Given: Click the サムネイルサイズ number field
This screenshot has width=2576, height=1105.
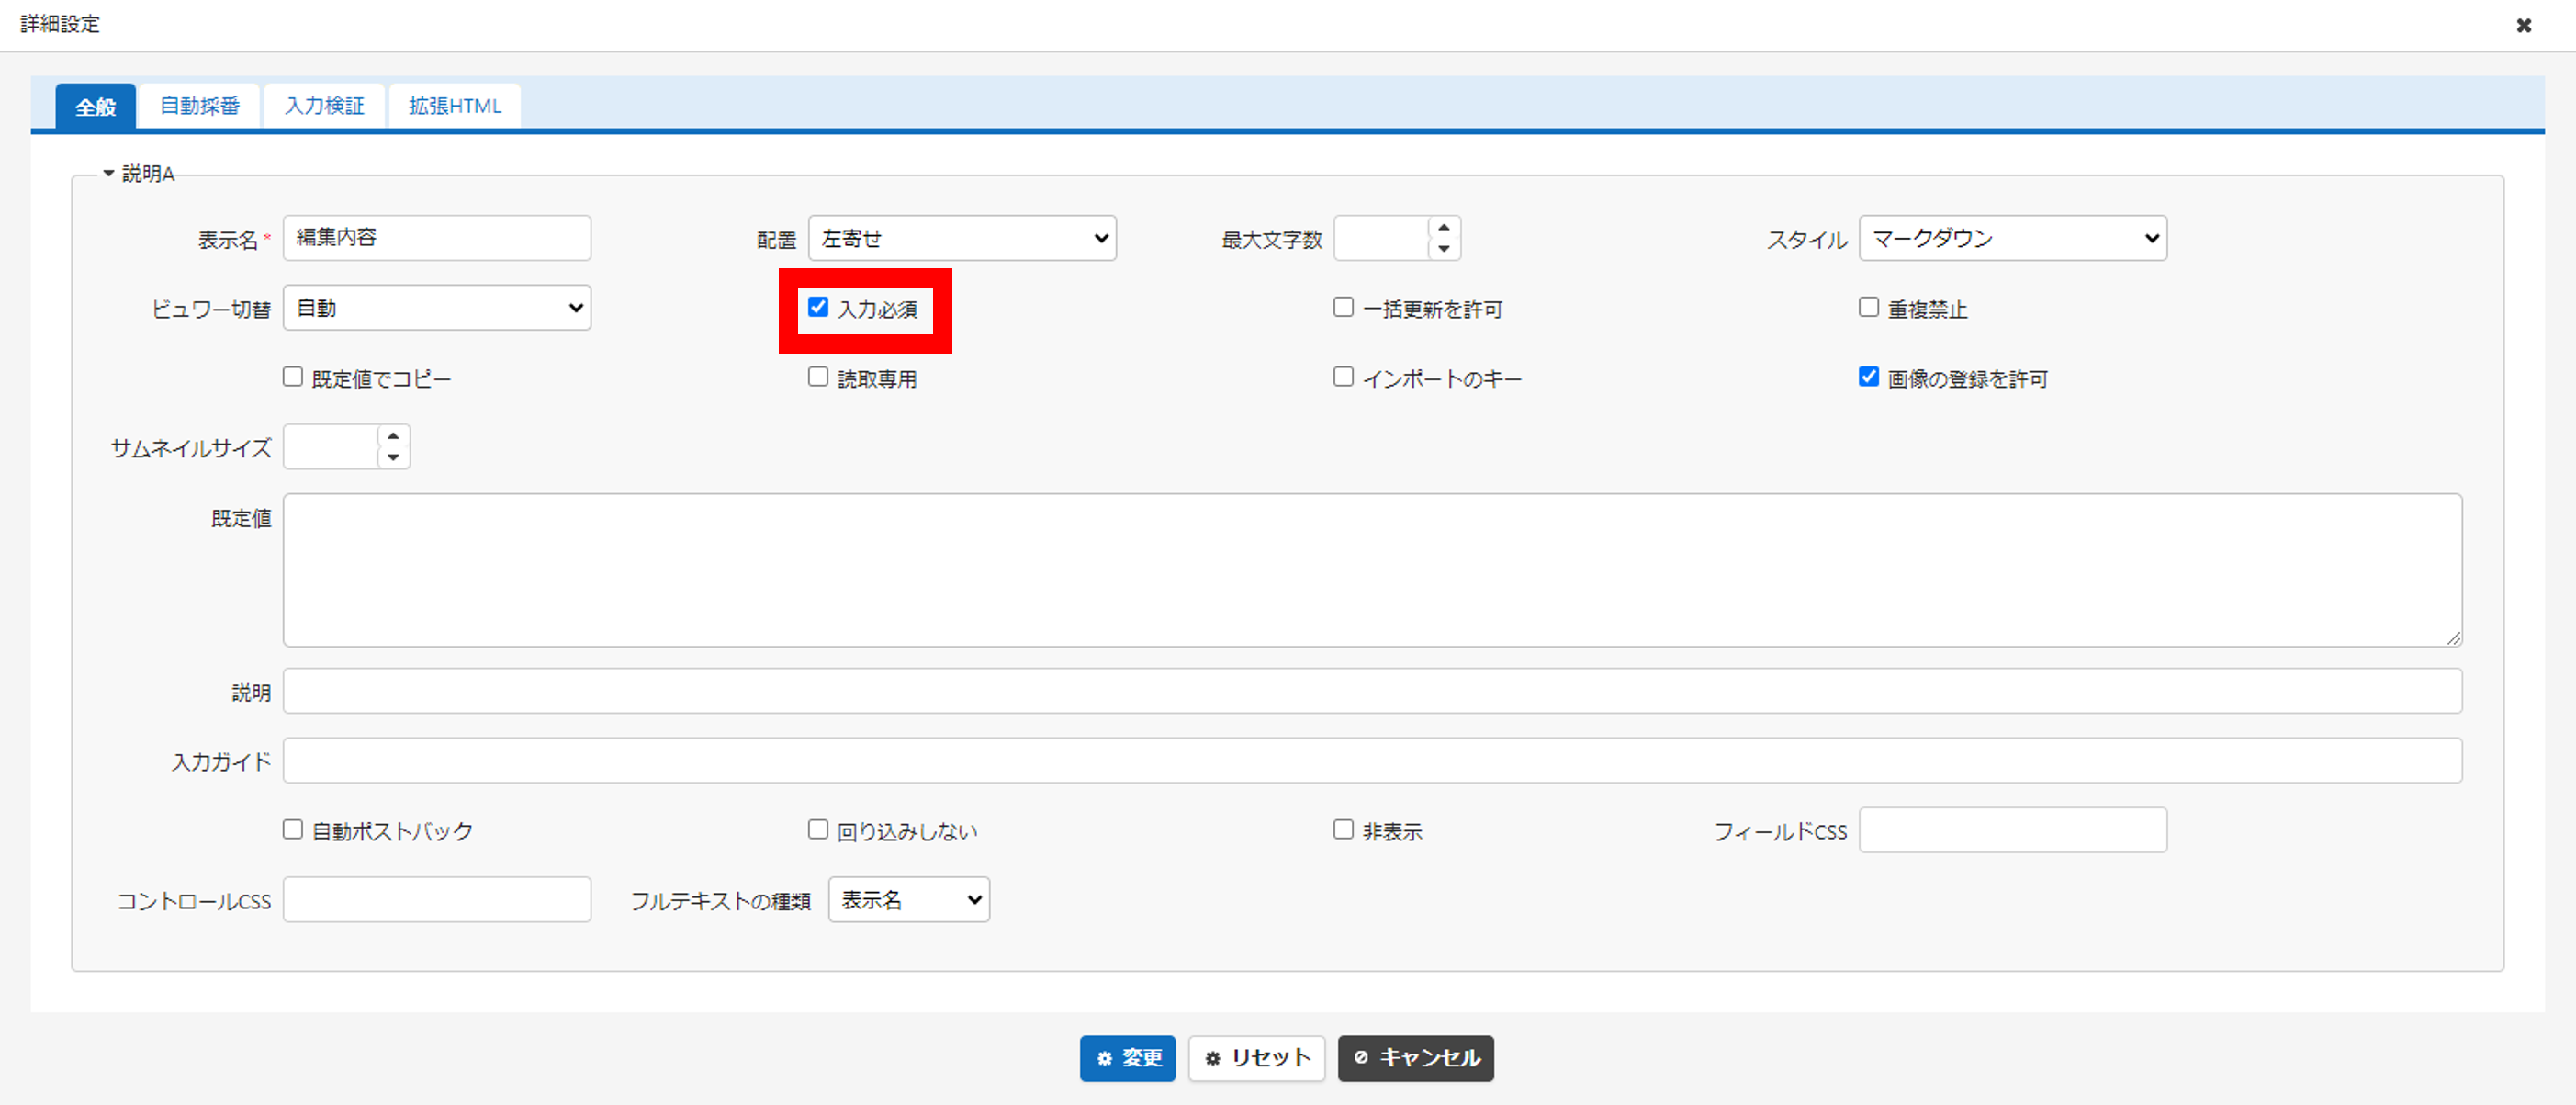Looking at the screenshot, I should 330,447.
